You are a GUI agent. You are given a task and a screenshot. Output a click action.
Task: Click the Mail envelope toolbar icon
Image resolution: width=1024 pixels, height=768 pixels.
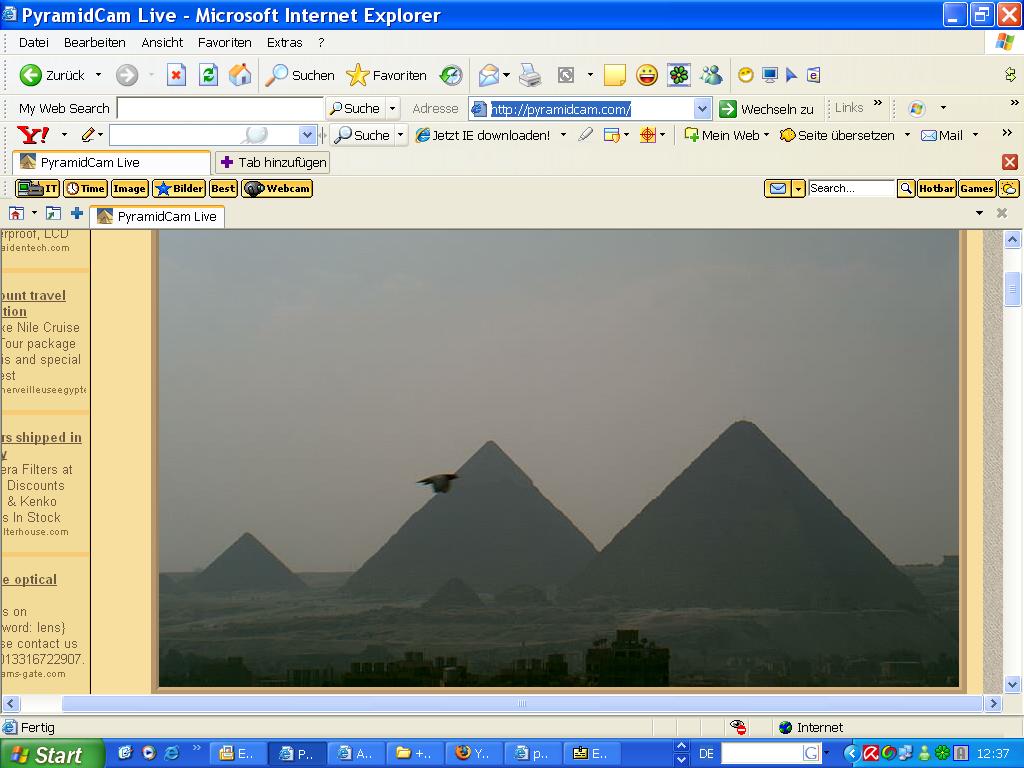[x=488, y=75]
